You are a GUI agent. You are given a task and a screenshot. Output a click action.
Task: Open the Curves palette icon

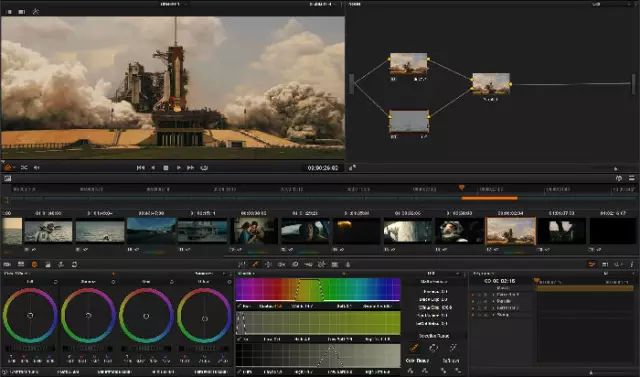point(242,265)
